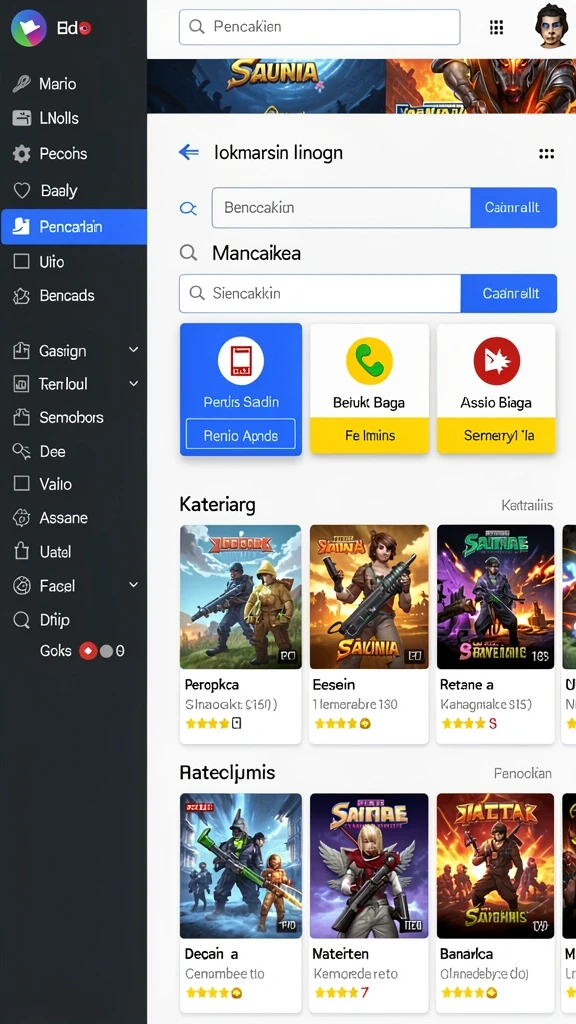Click the colorful app logo in sidebar
Screen dimensions: 576x1024
[x=28, y=28]
